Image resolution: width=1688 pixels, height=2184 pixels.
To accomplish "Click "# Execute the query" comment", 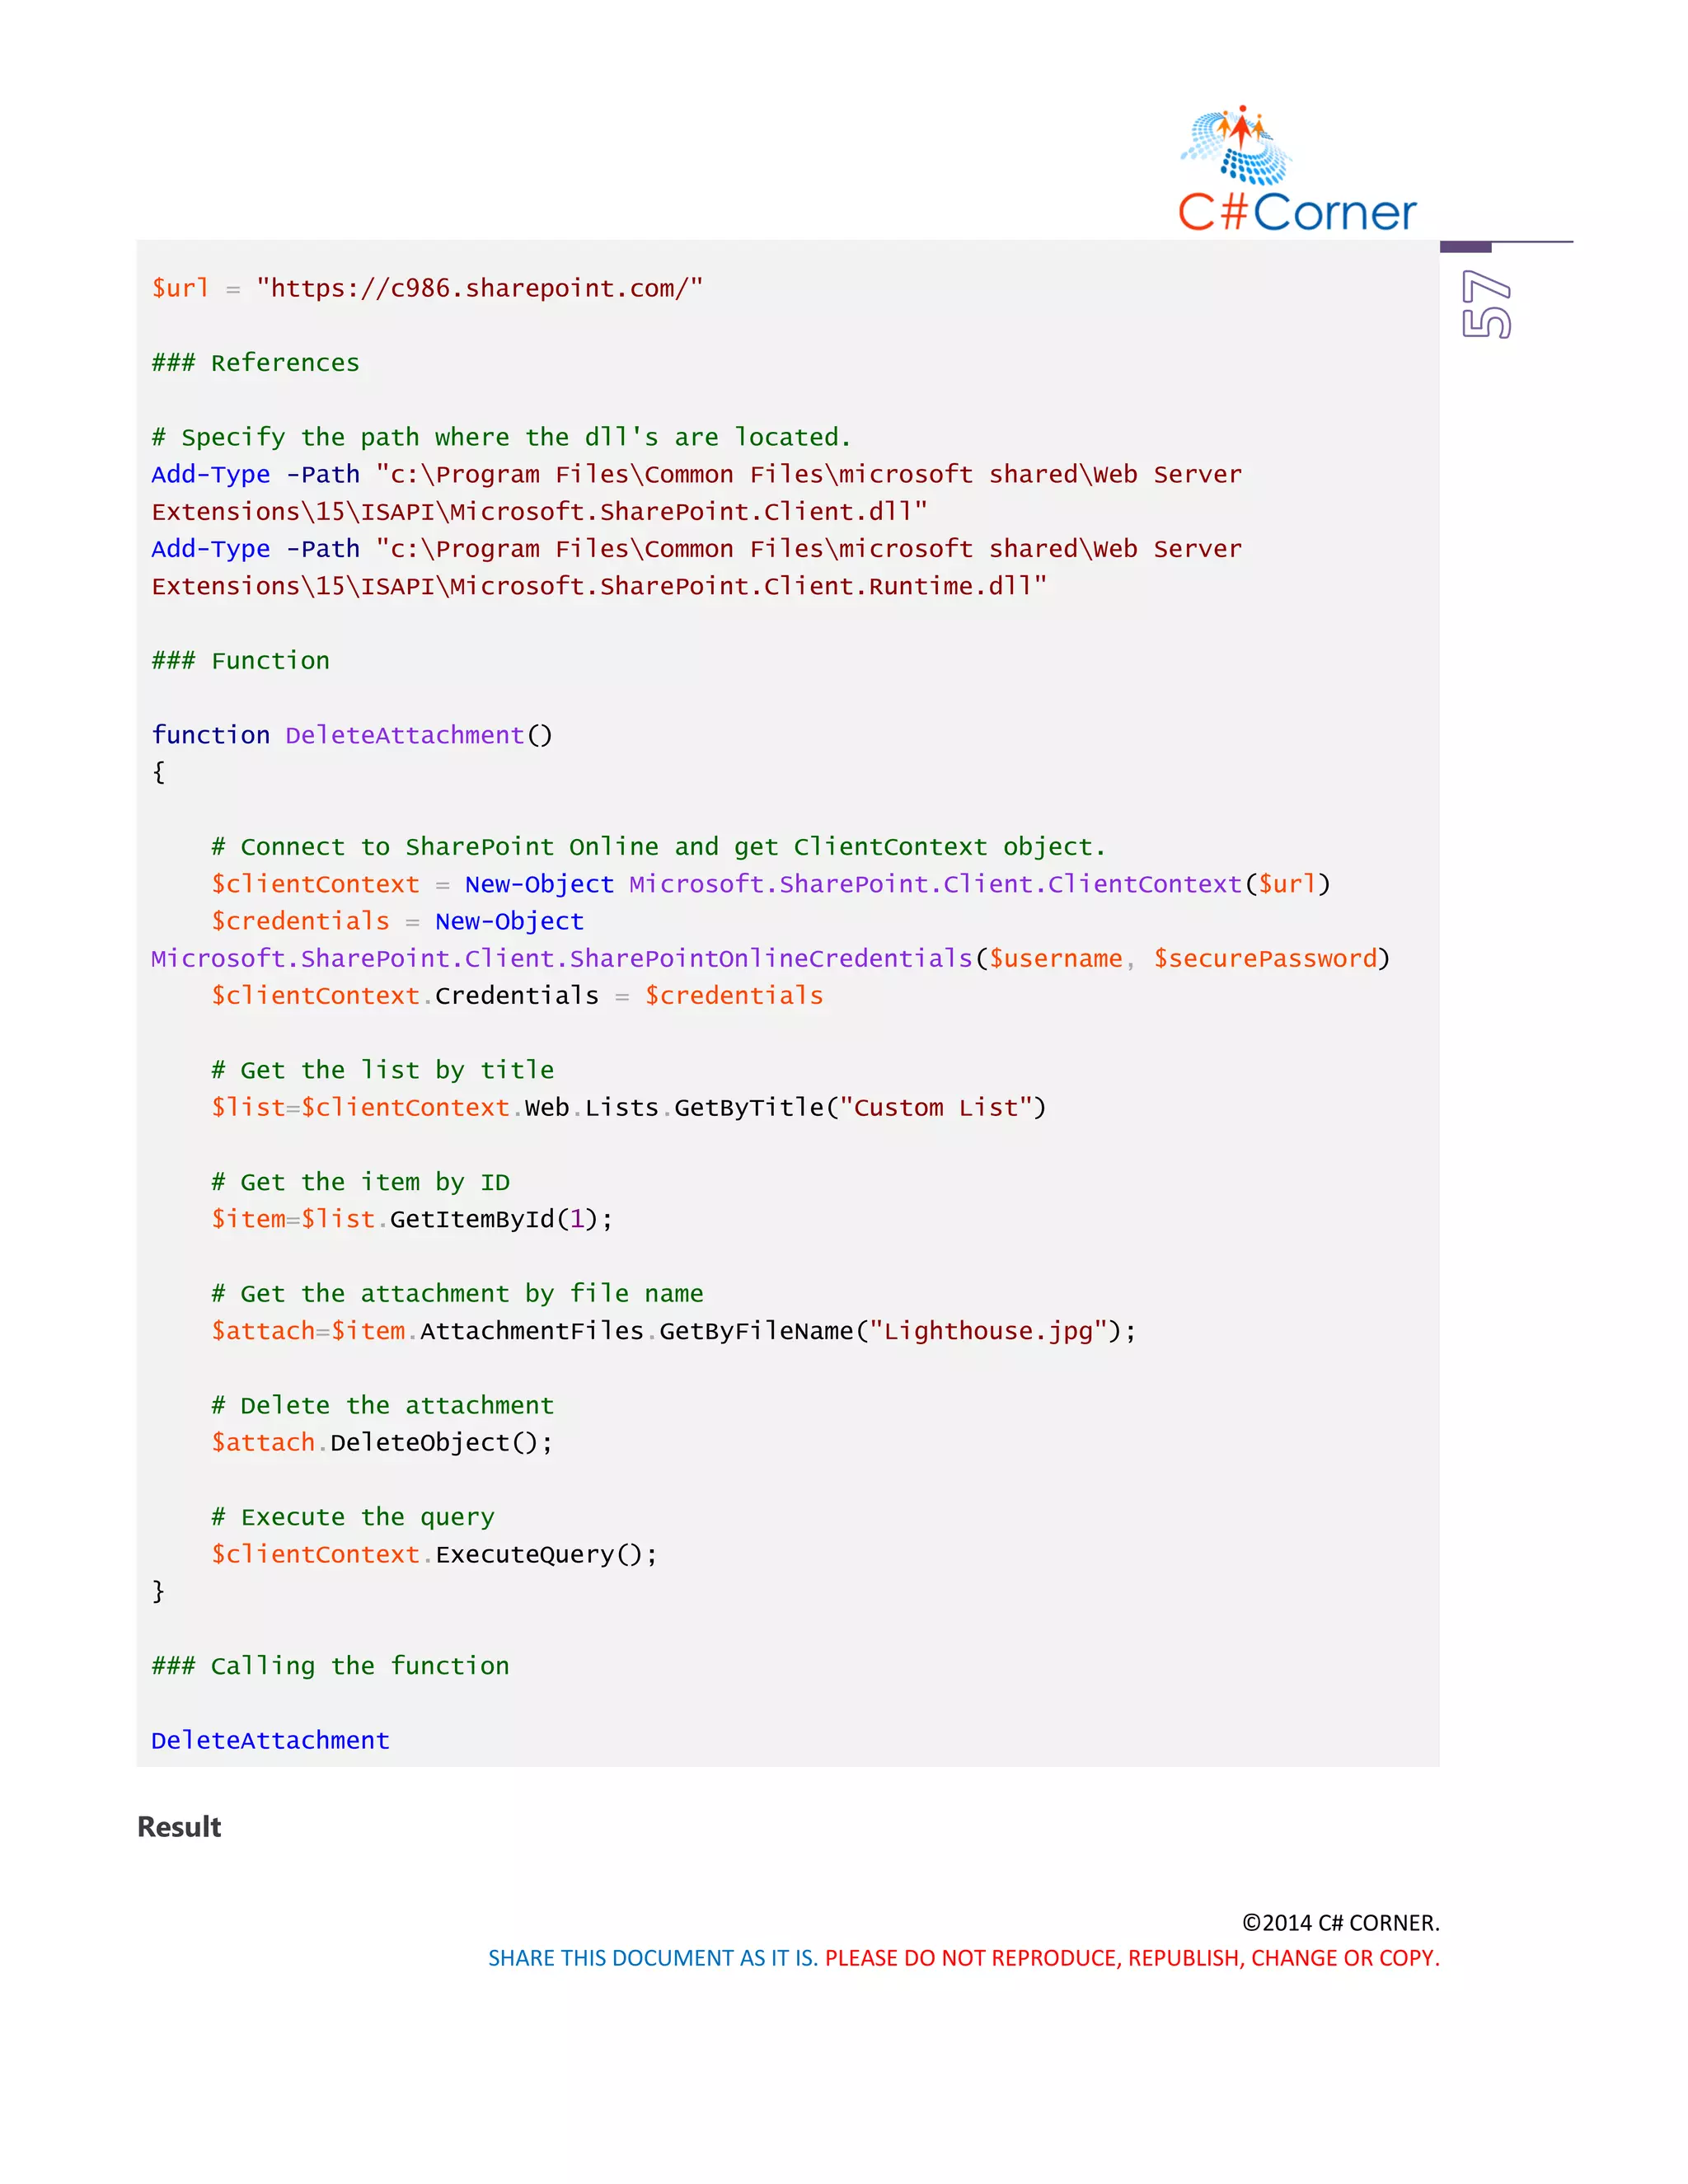I will click(x=353, y=1517).
